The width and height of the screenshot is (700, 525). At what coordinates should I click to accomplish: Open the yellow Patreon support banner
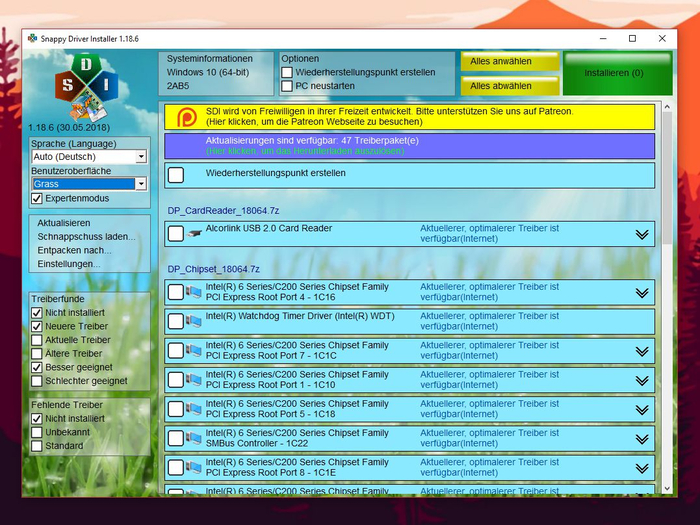(409, 117)
